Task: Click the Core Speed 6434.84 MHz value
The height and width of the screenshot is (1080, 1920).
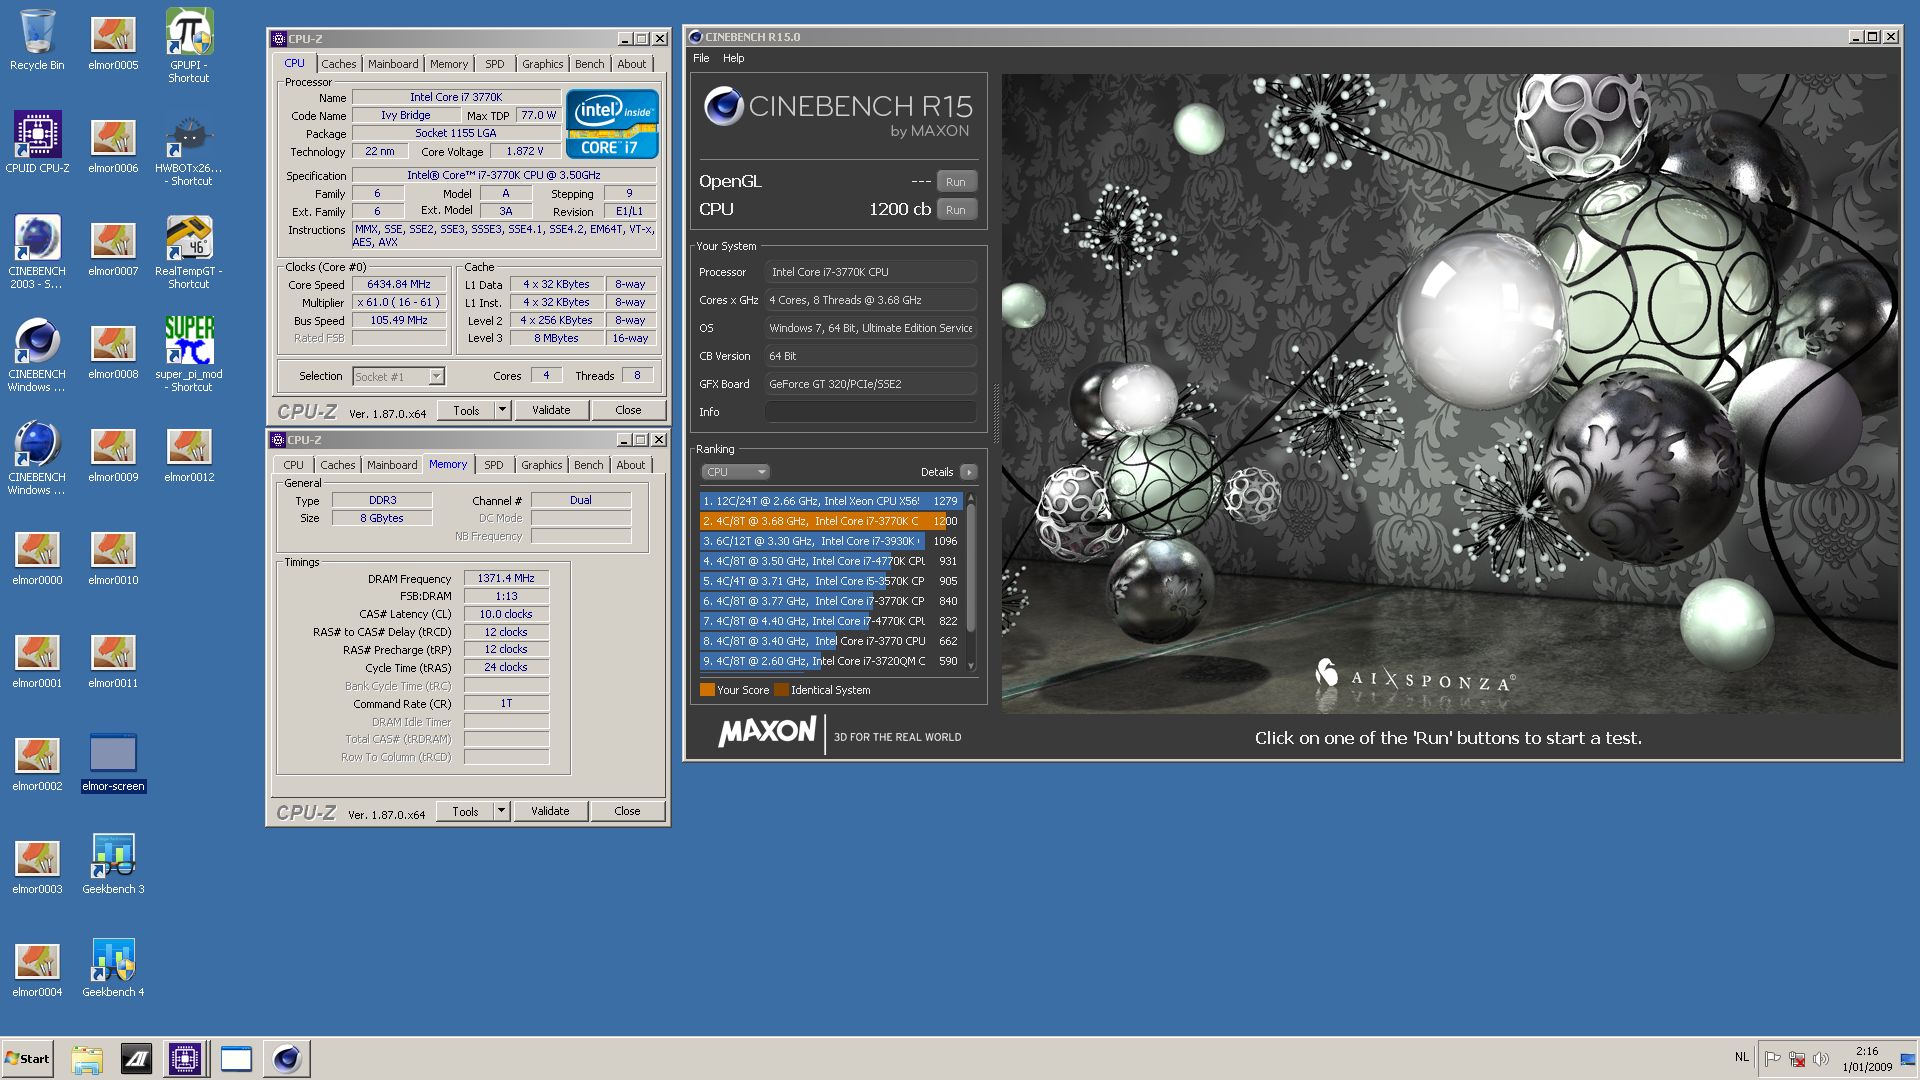Action: coord(399,284)
